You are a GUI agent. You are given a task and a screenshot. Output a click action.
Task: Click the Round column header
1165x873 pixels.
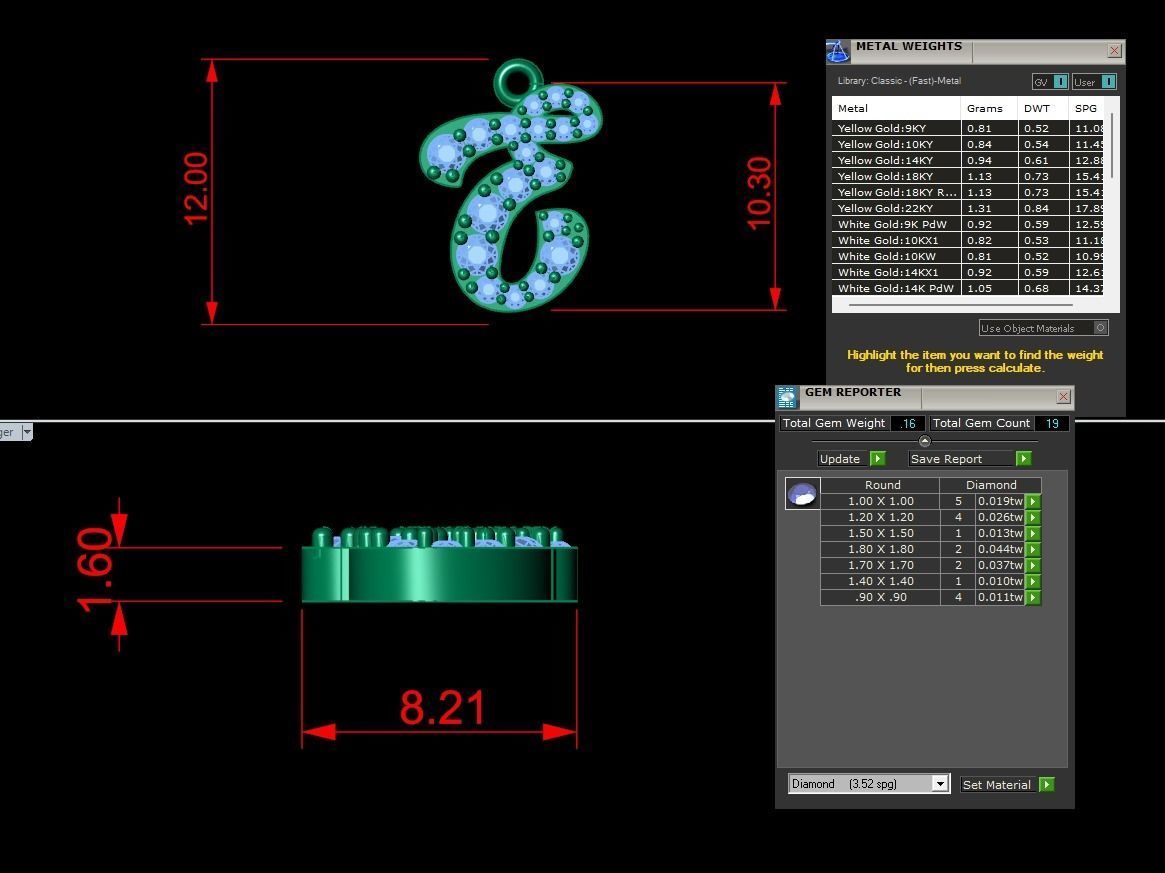(882, 485)
